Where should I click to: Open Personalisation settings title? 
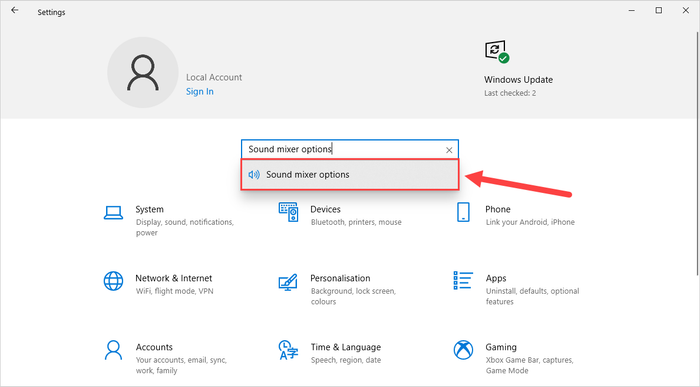tap(340, 278)
